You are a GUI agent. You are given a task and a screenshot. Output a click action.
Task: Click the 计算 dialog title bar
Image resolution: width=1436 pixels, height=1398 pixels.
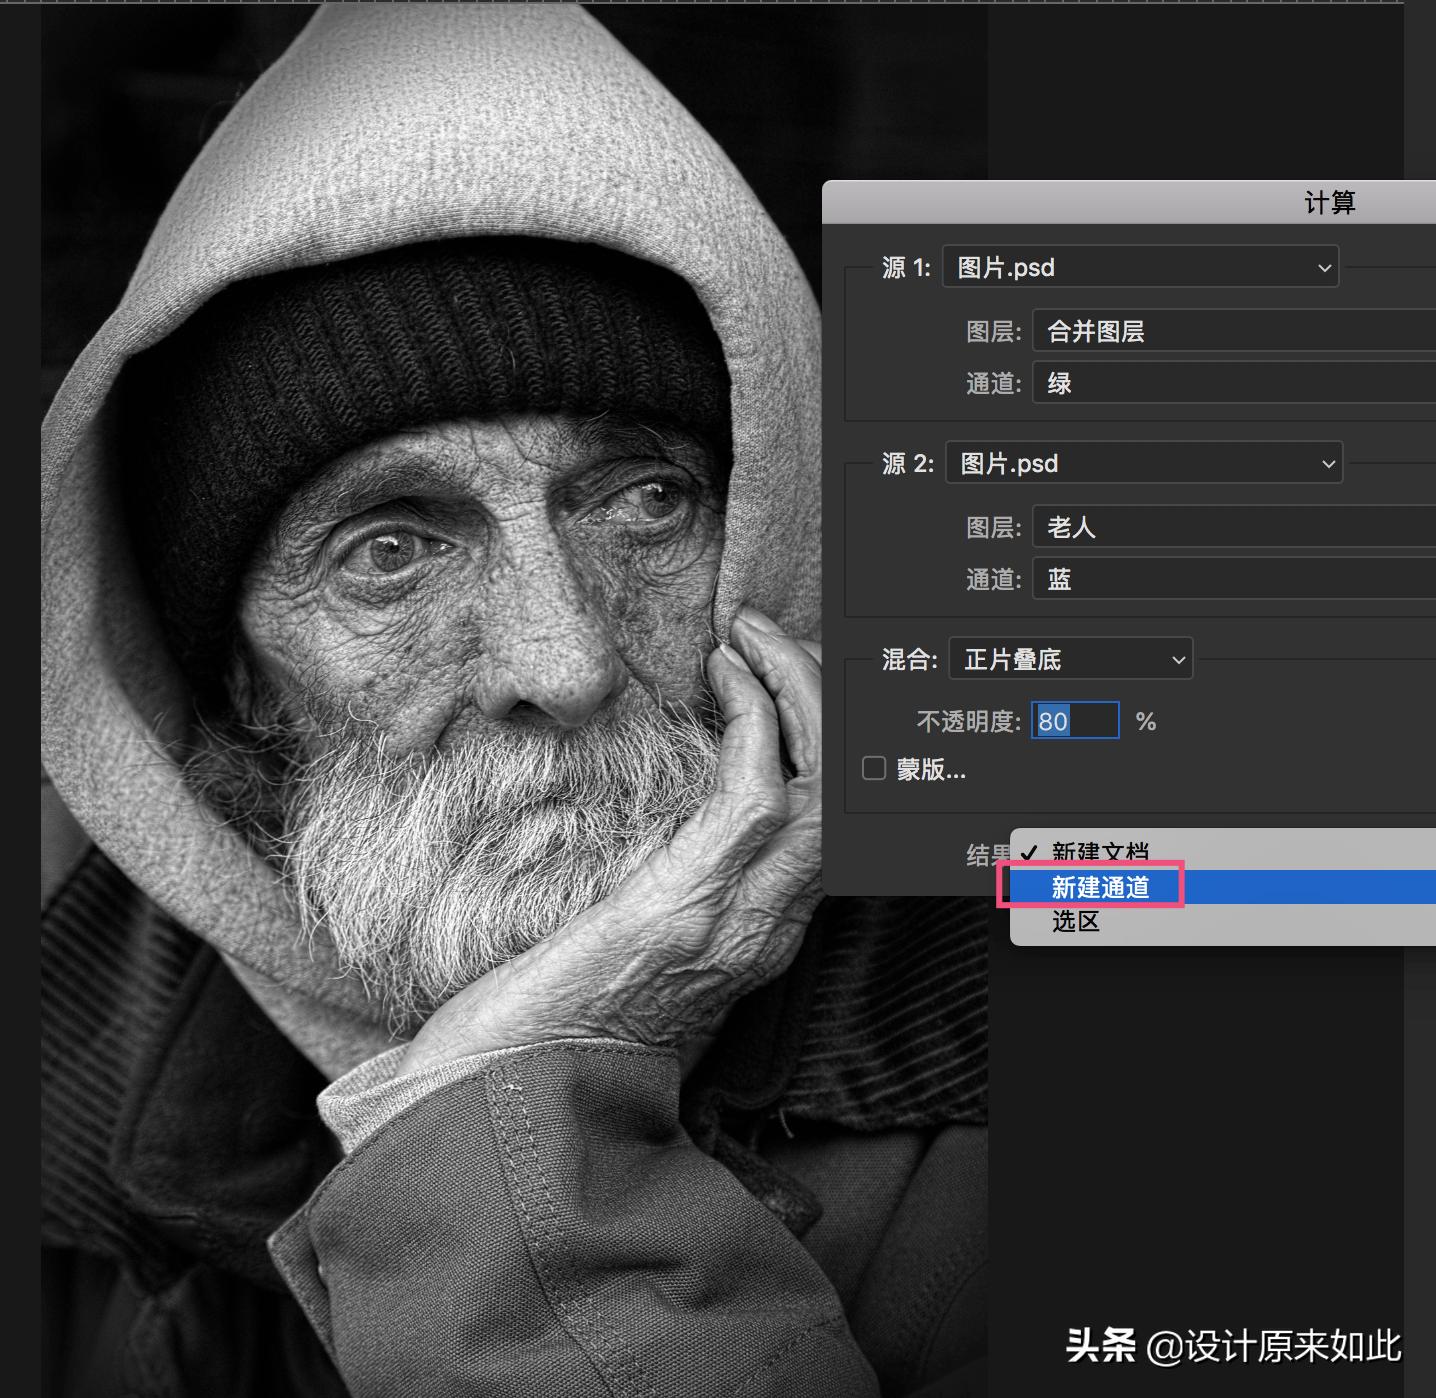coord(1330,202)
